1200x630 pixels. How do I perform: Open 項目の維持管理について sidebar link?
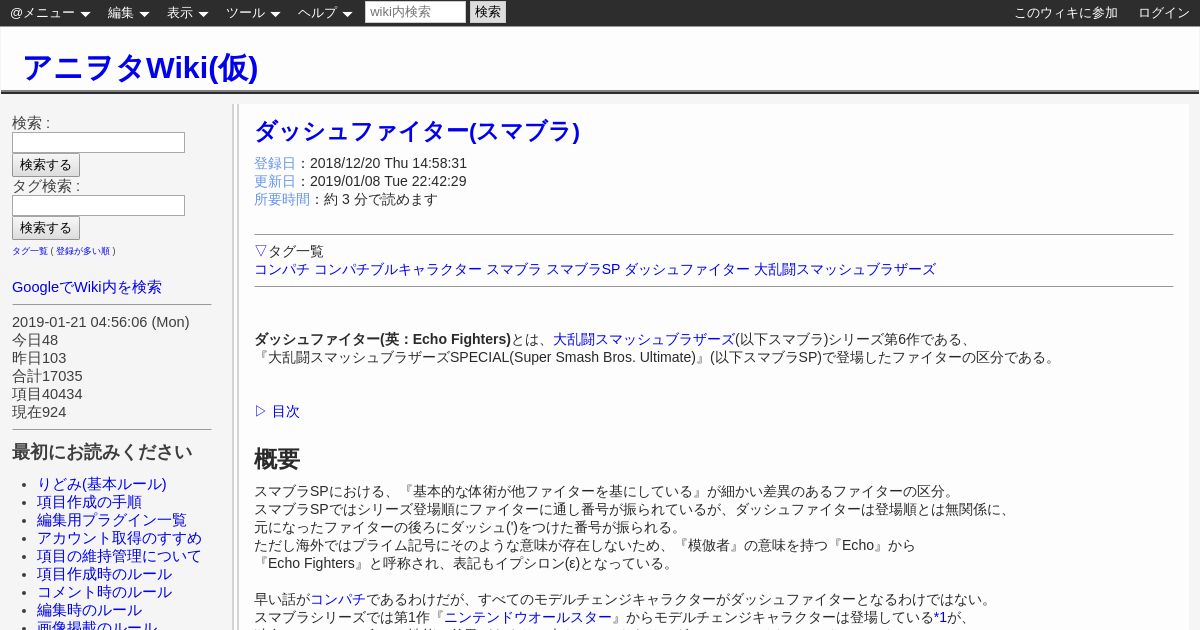119,556
